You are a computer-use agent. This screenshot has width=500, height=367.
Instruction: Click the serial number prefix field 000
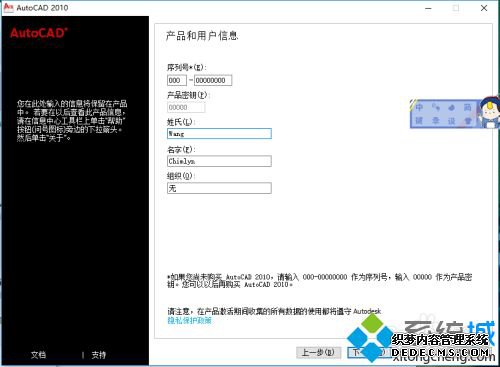[177, 80]
